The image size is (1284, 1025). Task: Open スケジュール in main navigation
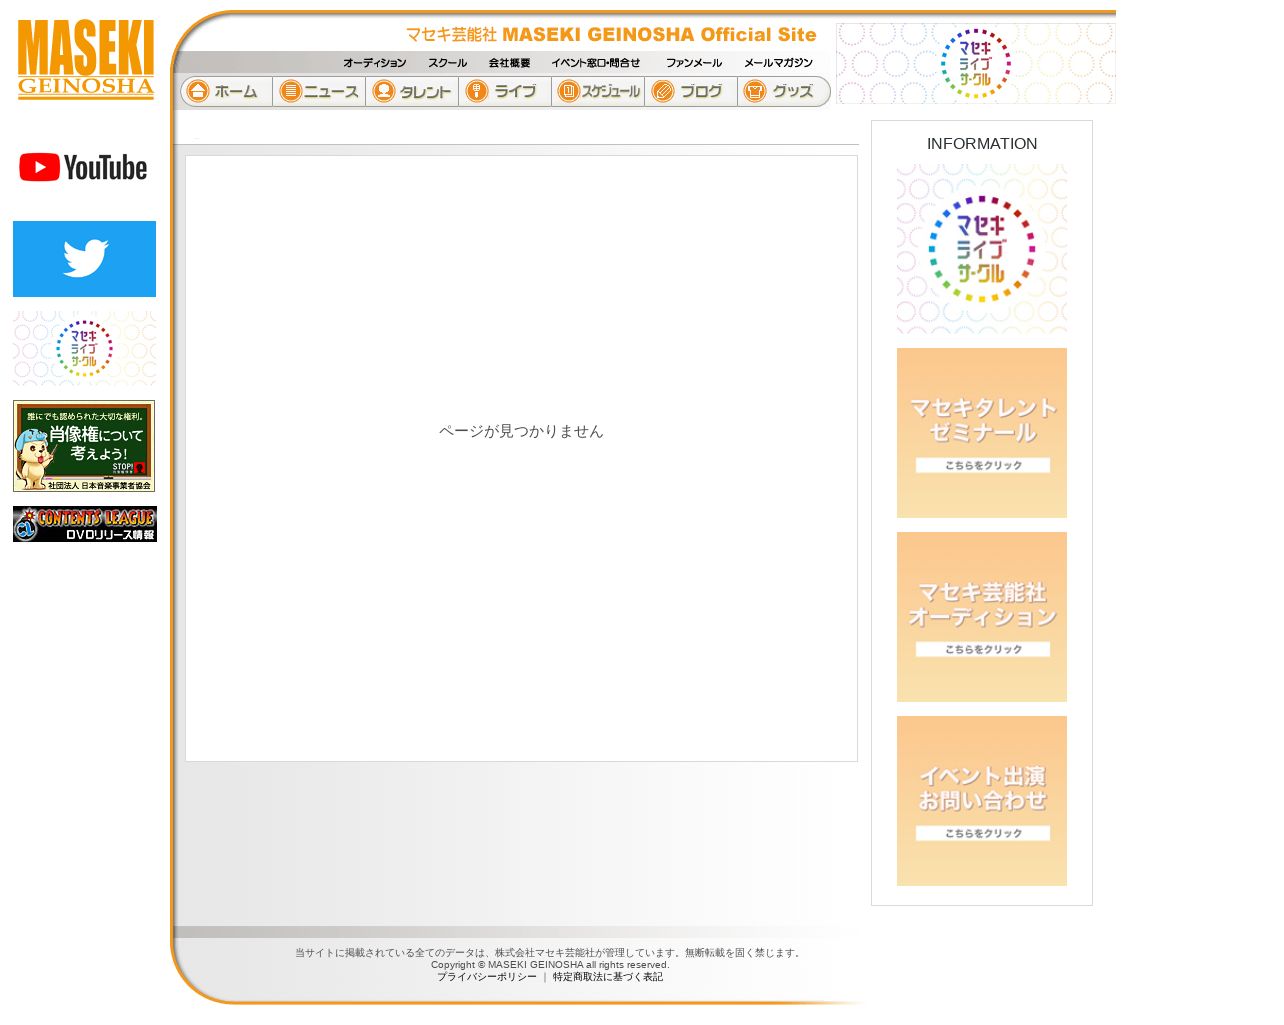[598, 91]
